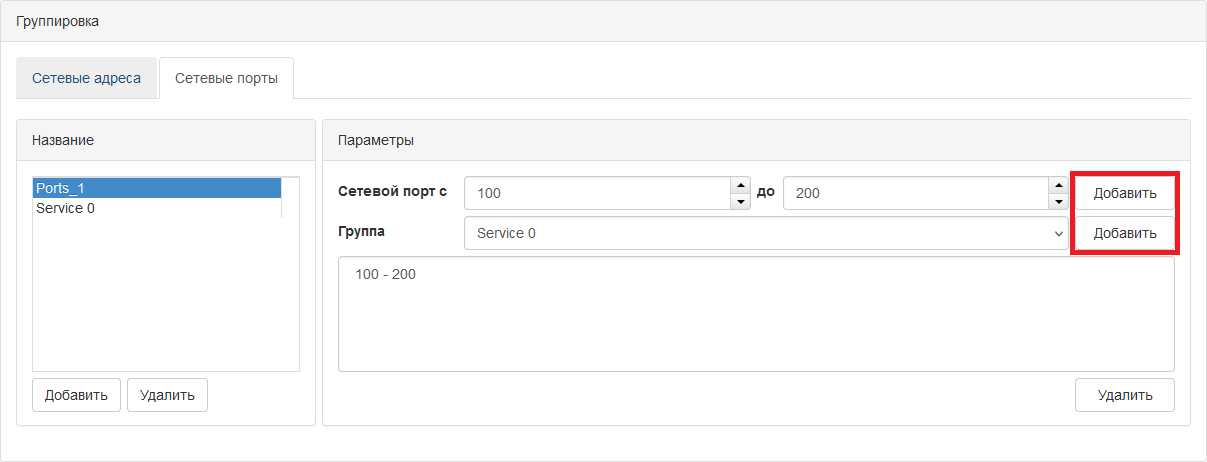
Task: Click Добавить next to the Группа dropdown
Action: [1125, 233]
